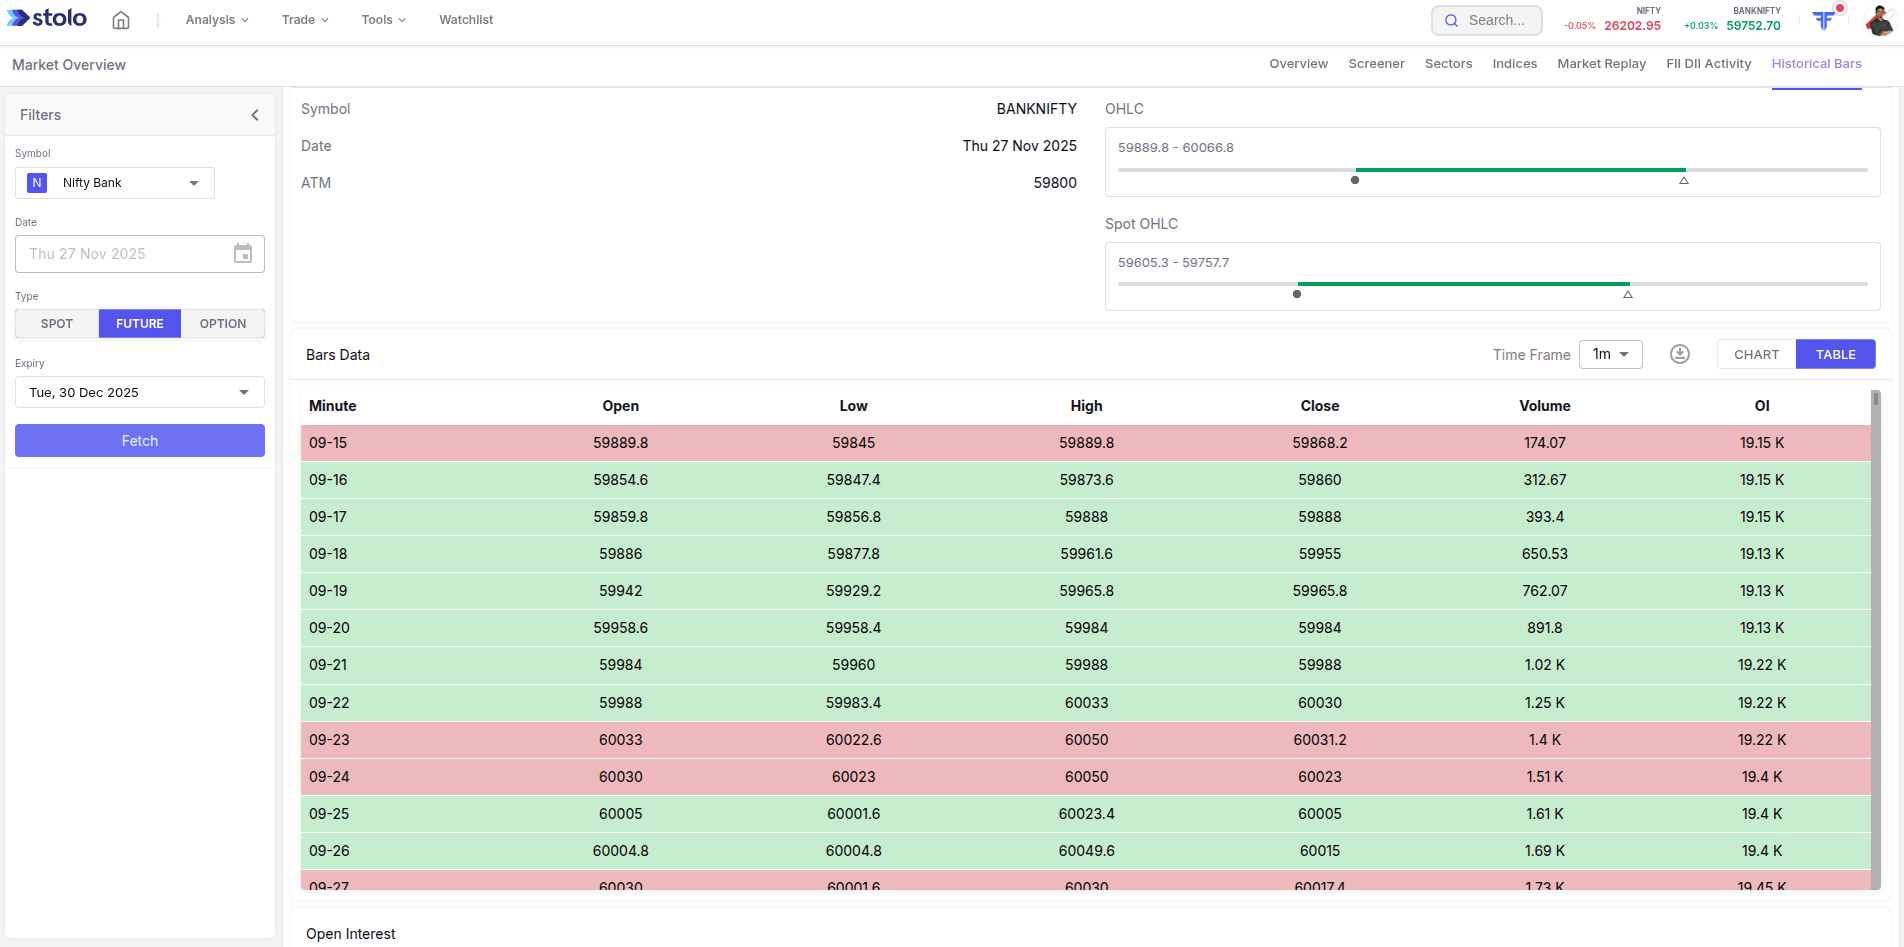
Task: Open the 1m Time Frame dropdown
Action: 1610,355
